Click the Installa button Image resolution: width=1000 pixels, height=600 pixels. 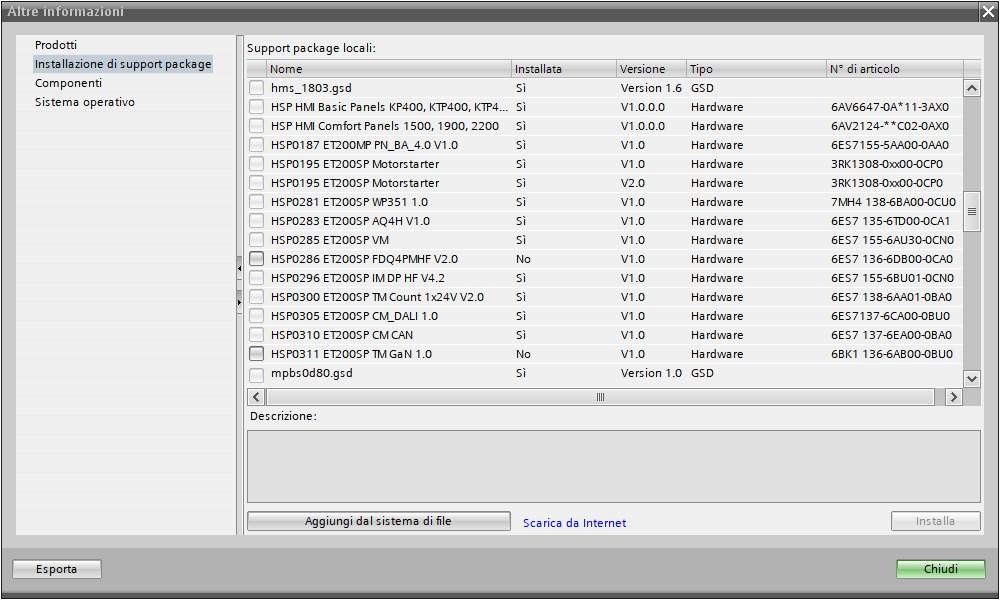tap(936, 521)
